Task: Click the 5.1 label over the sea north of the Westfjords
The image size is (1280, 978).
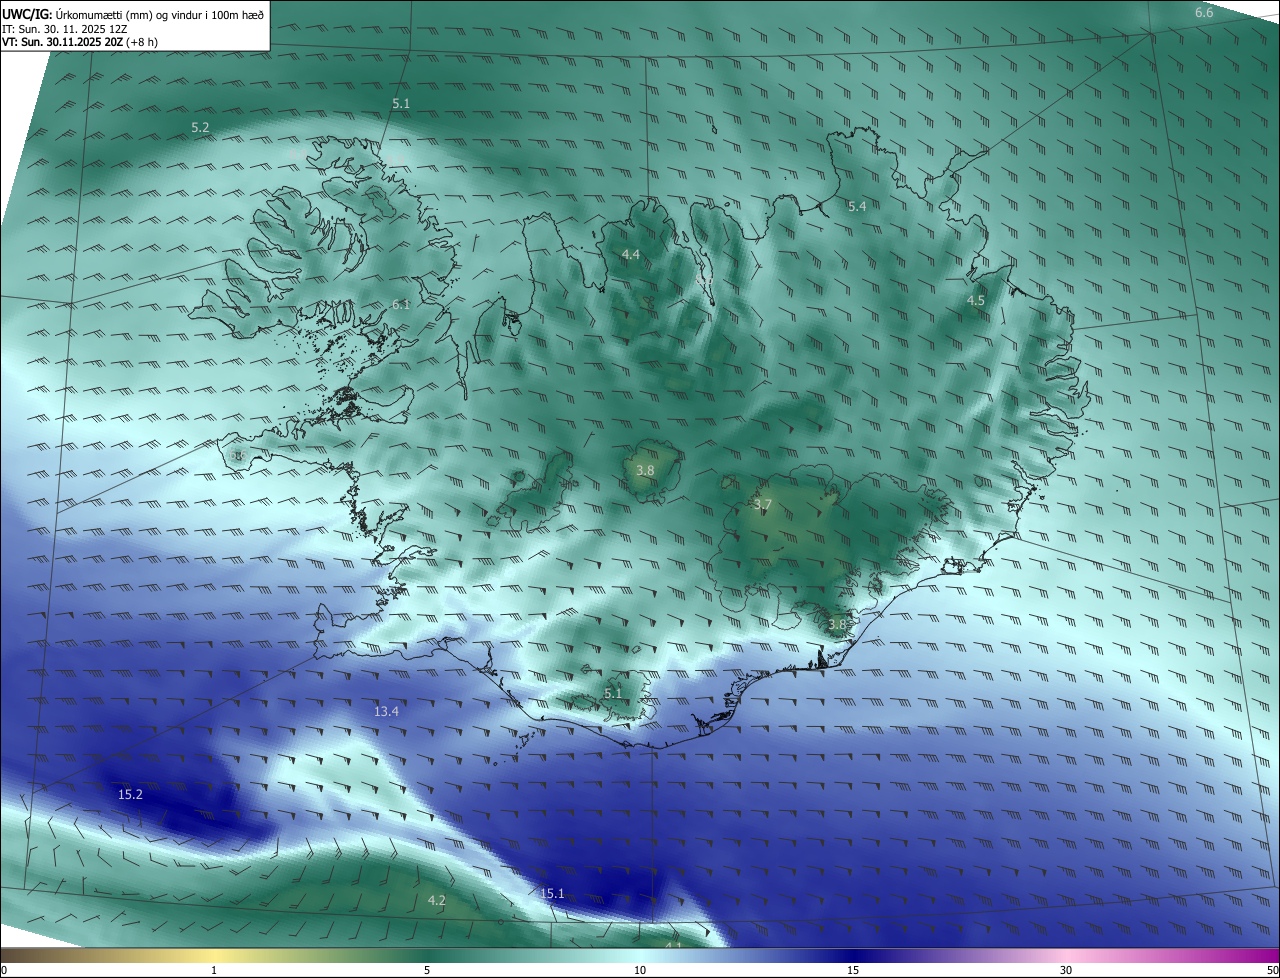Action: [x=401, y=103]
